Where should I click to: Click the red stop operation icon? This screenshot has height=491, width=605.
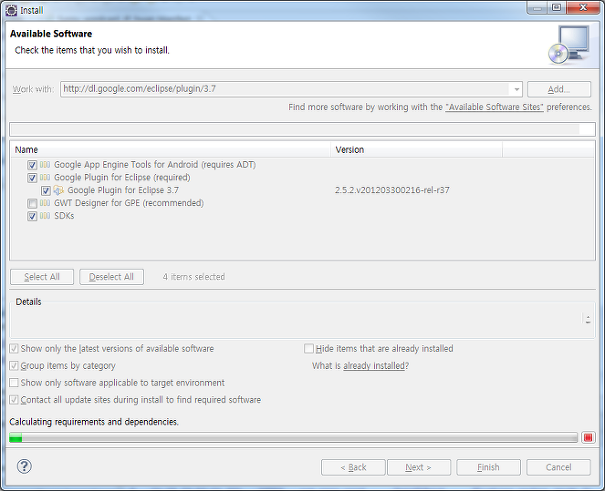click(x=588, y=437)
